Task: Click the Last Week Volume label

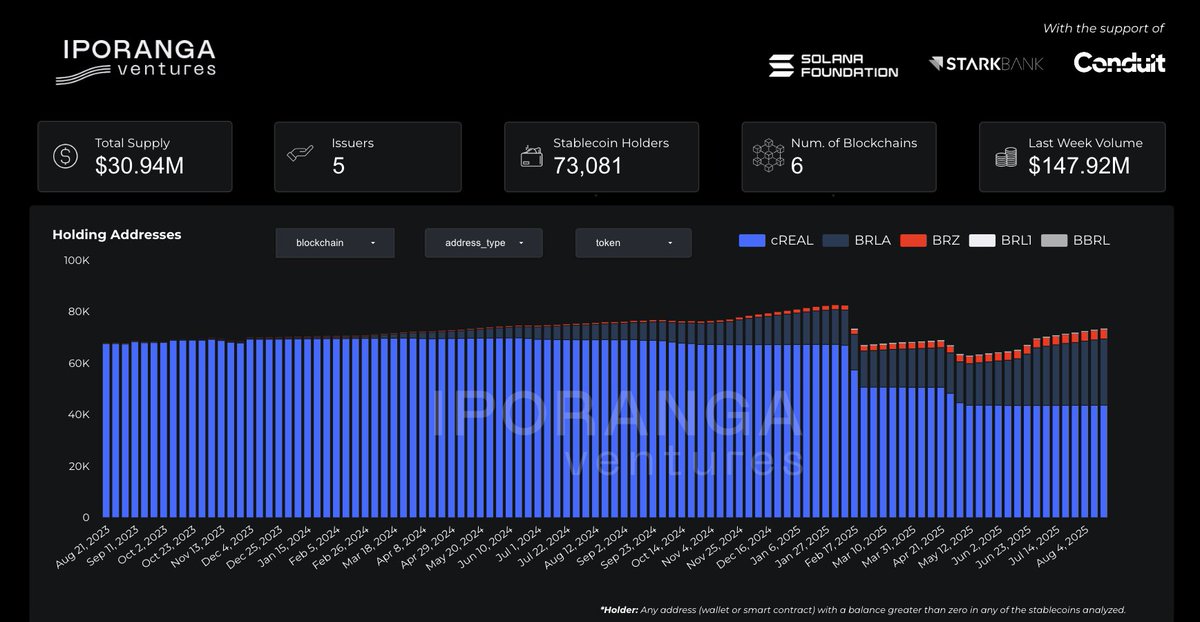Action: 1085,143
